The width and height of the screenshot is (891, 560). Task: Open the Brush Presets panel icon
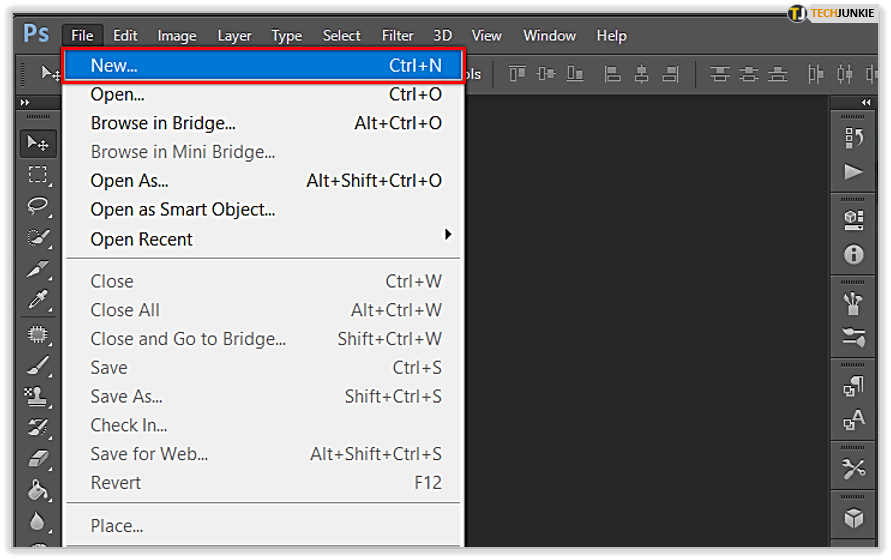point(853,337)
